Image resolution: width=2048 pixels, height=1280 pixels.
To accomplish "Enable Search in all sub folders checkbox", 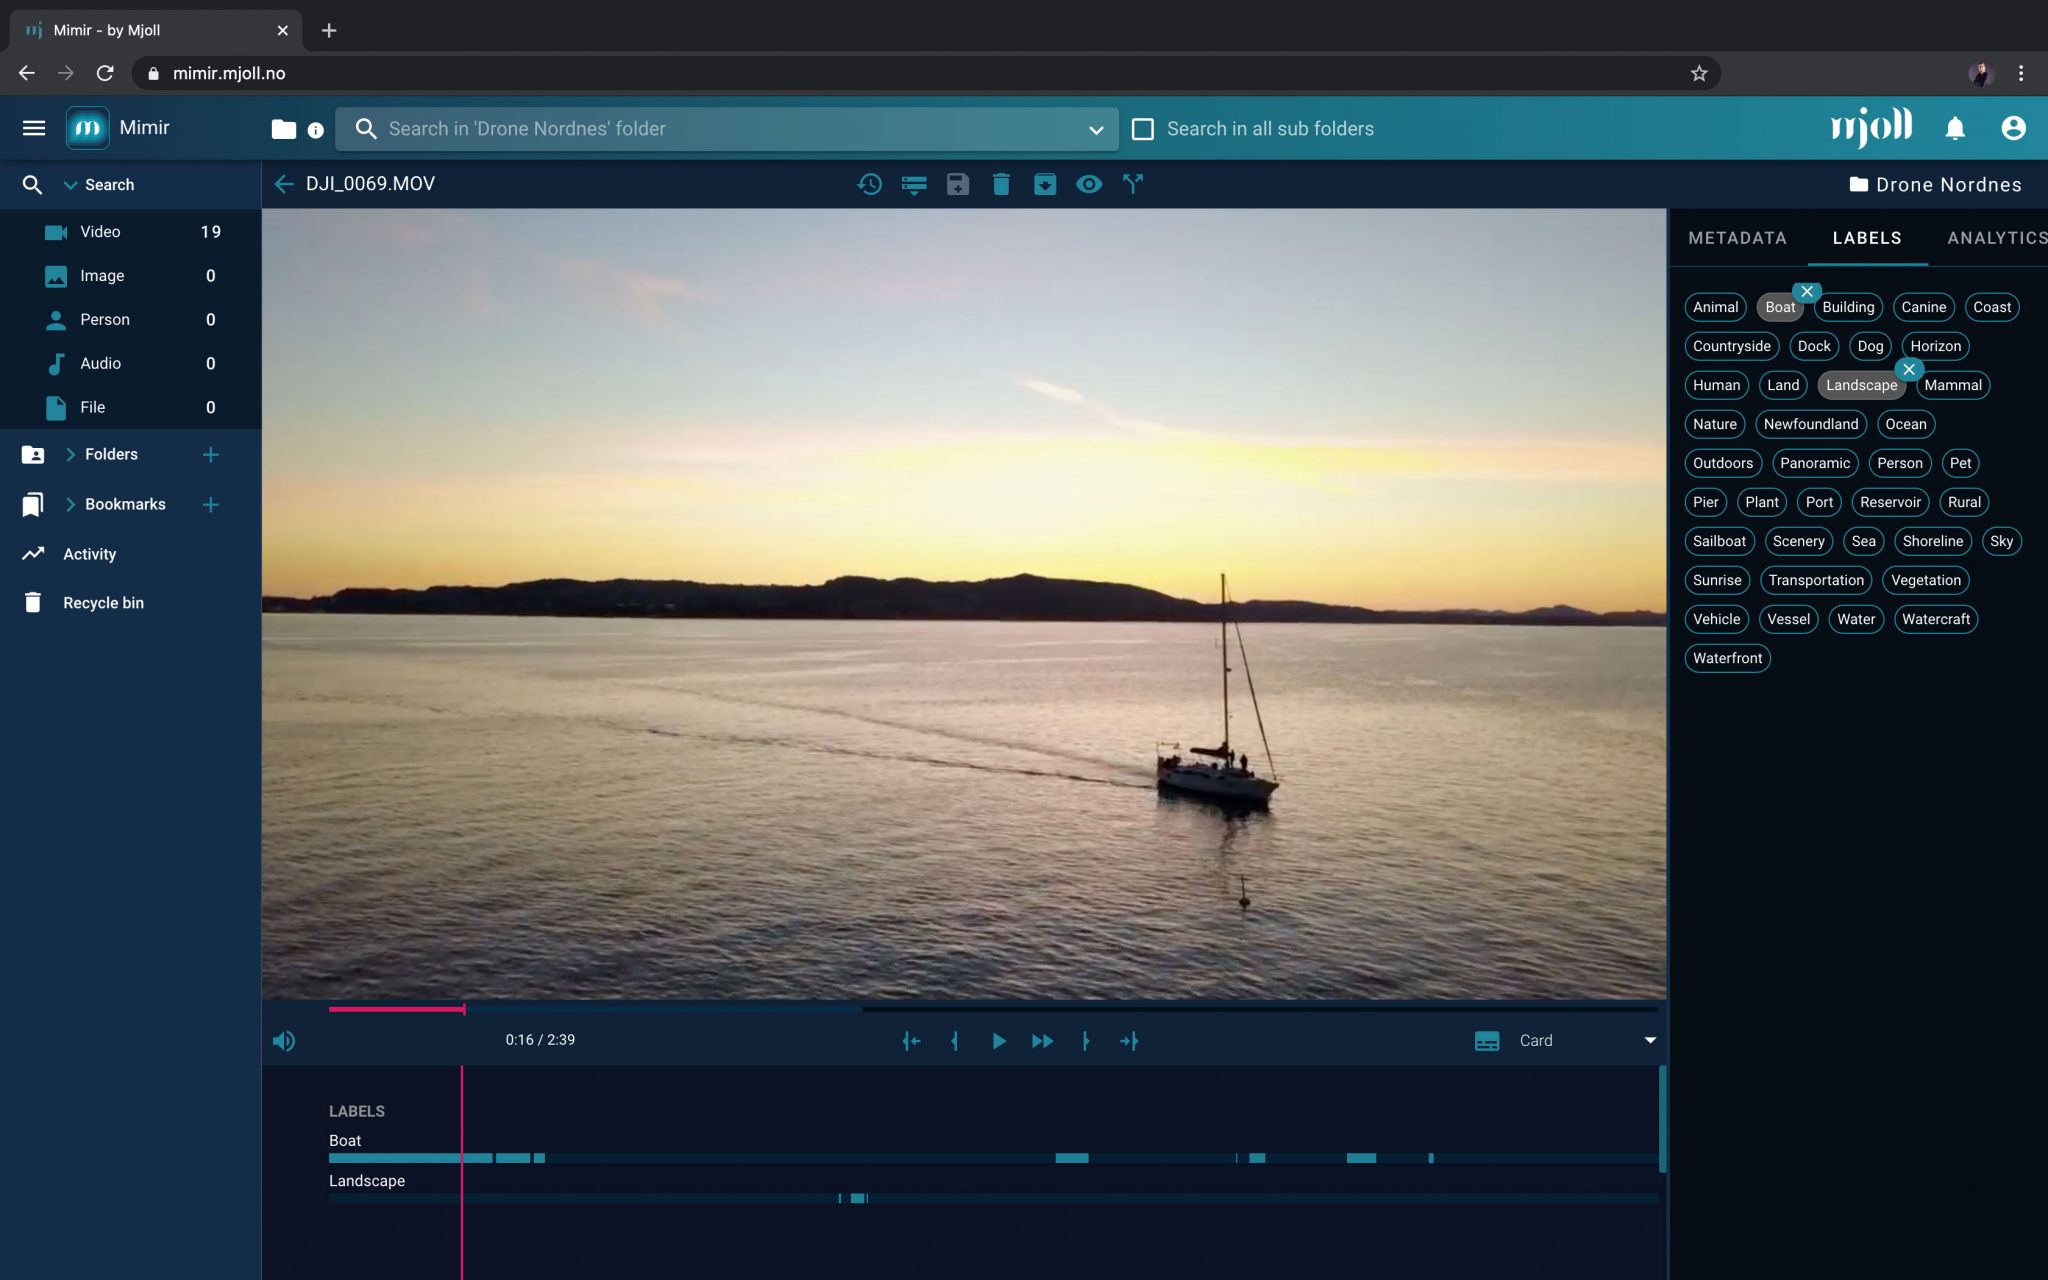I will (x=1143, y=129).
